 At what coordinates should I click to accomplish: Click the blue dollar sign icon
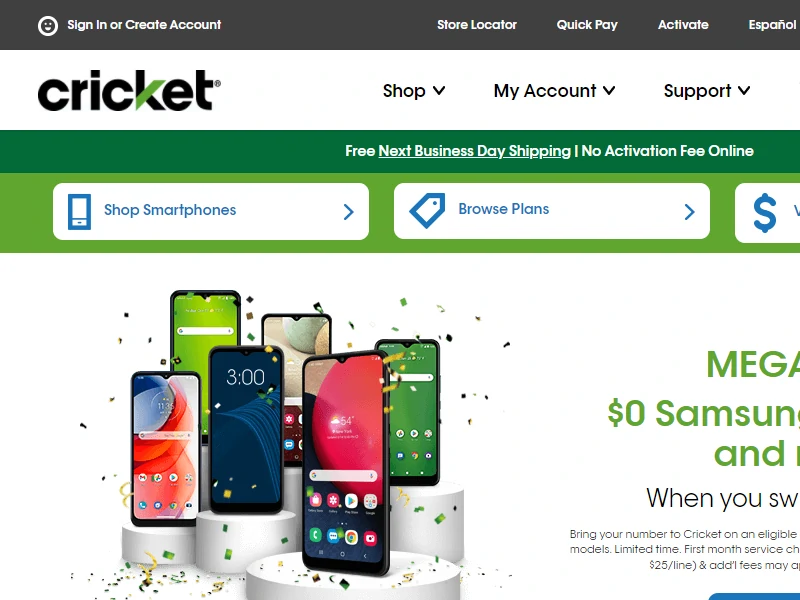click(765, 212)
